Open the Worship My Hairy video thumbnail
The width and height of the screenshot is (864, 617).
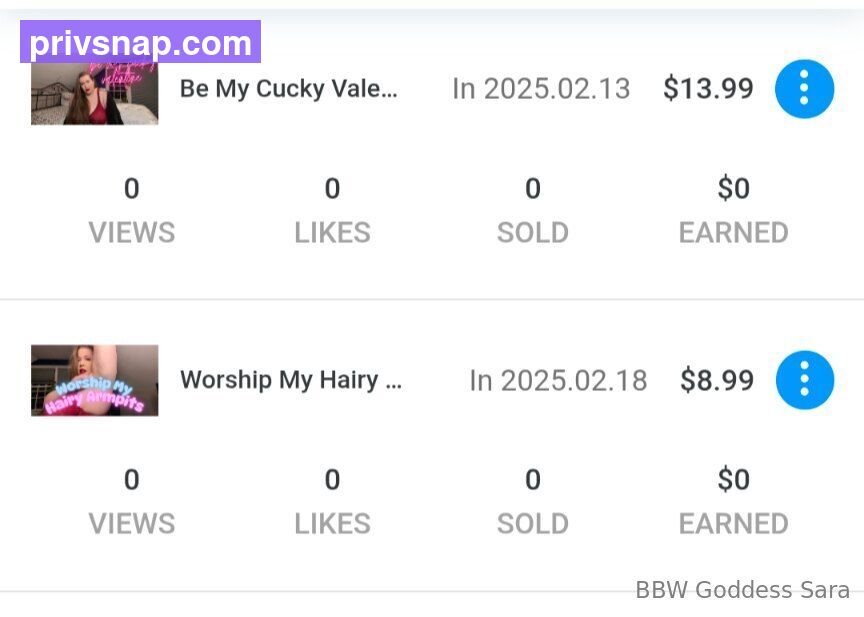(95, 380)
